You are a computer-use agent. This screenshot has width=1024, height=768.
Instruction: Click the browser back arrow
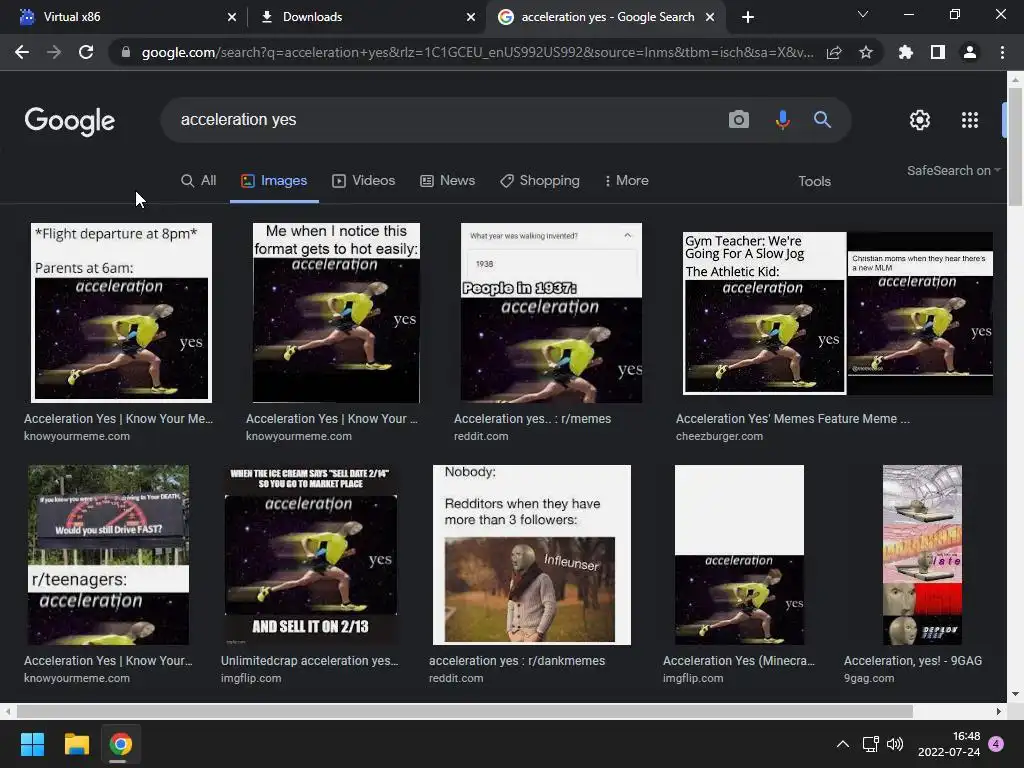point(22,52)
